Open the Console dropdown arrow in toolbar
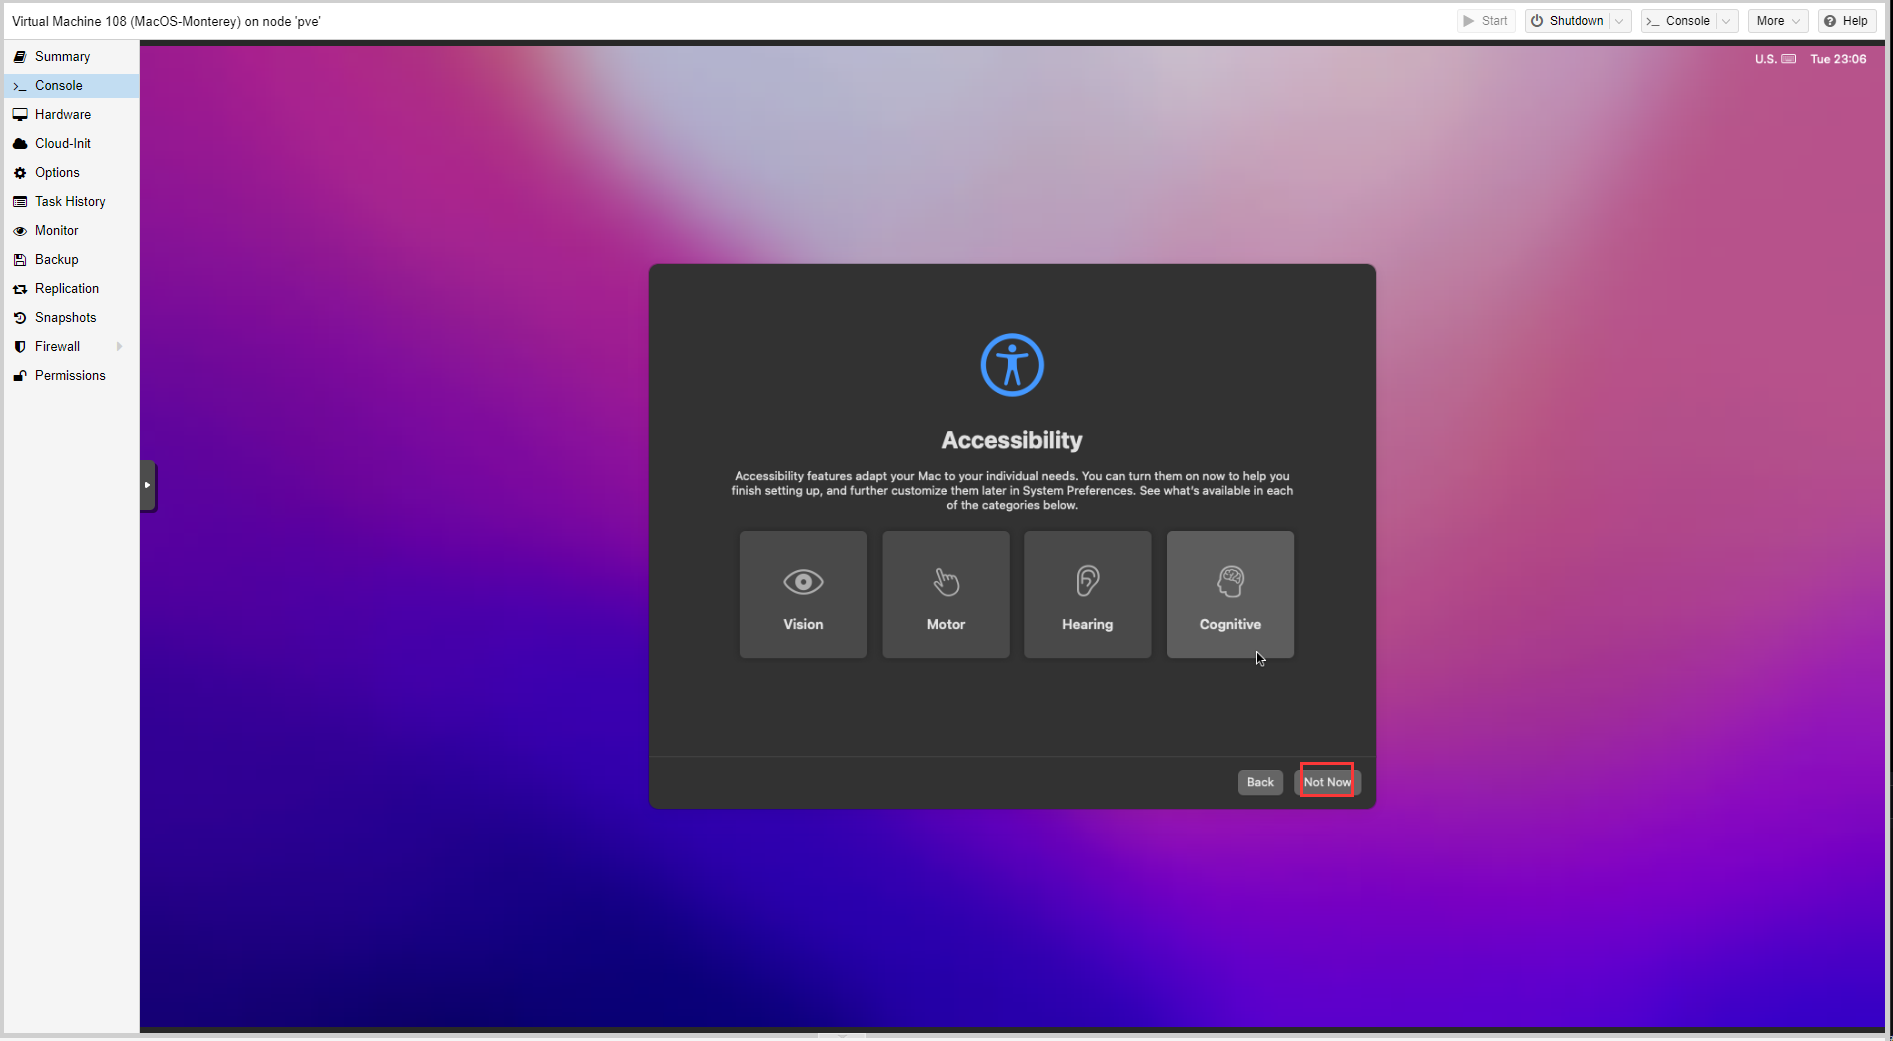This screenshot has height=1041, width=1893. tap(1726, 21)
